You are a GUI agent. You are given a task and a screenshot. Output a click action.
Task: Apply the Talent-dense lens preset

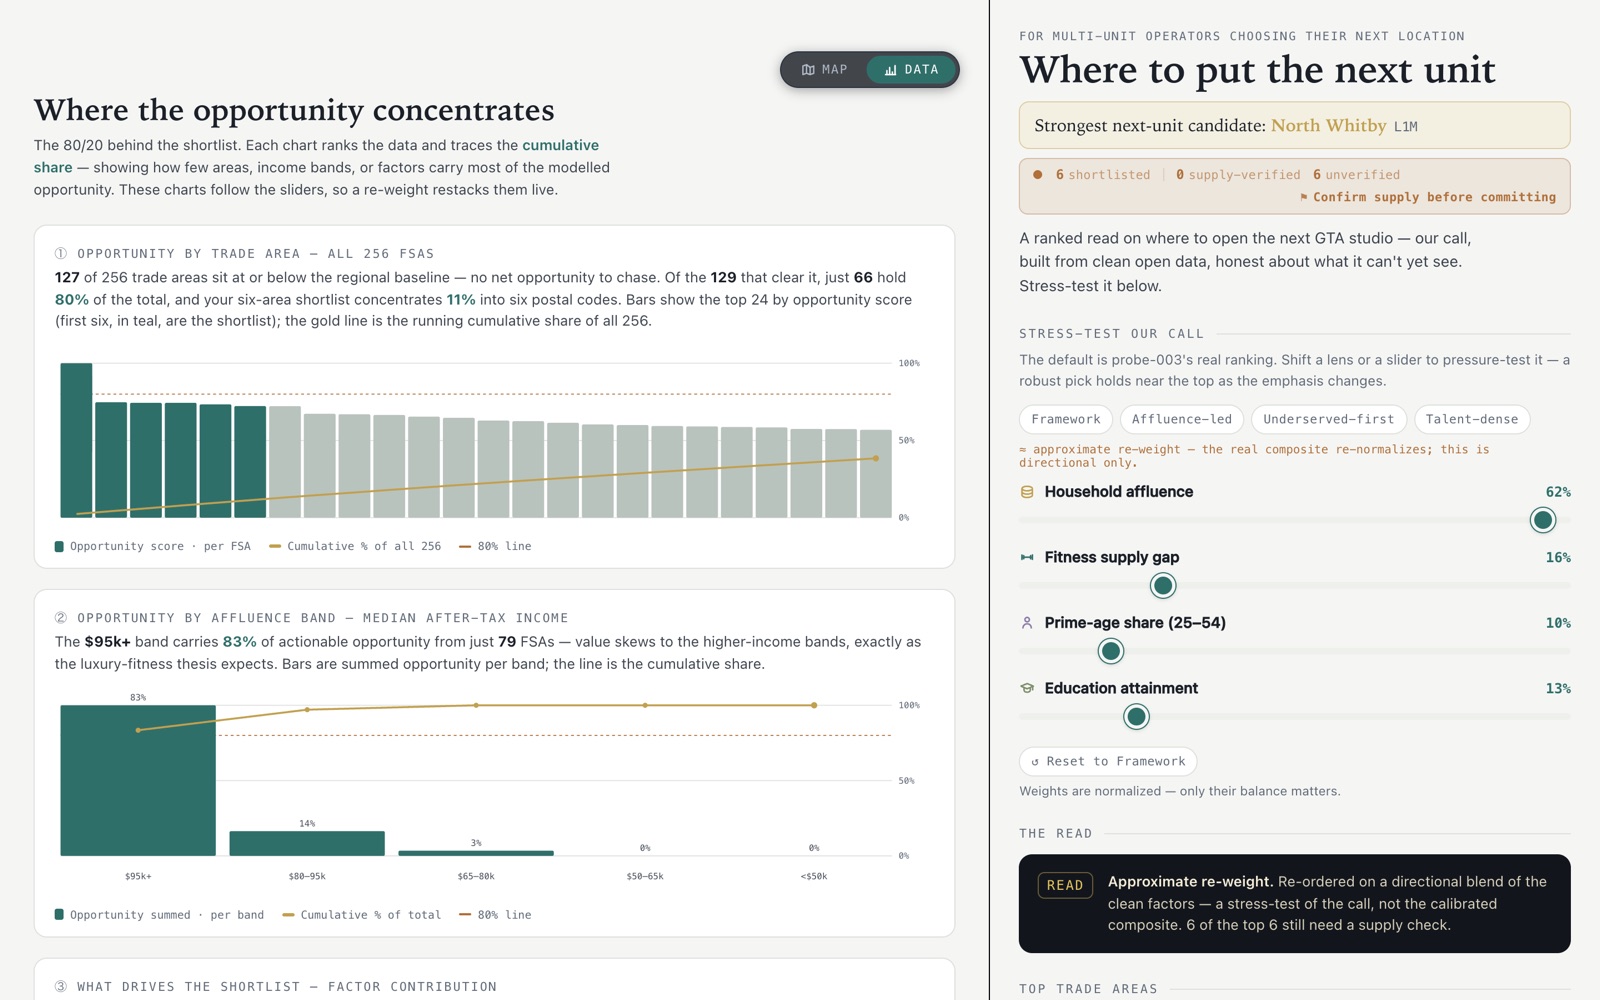(x=1471, y=419)
